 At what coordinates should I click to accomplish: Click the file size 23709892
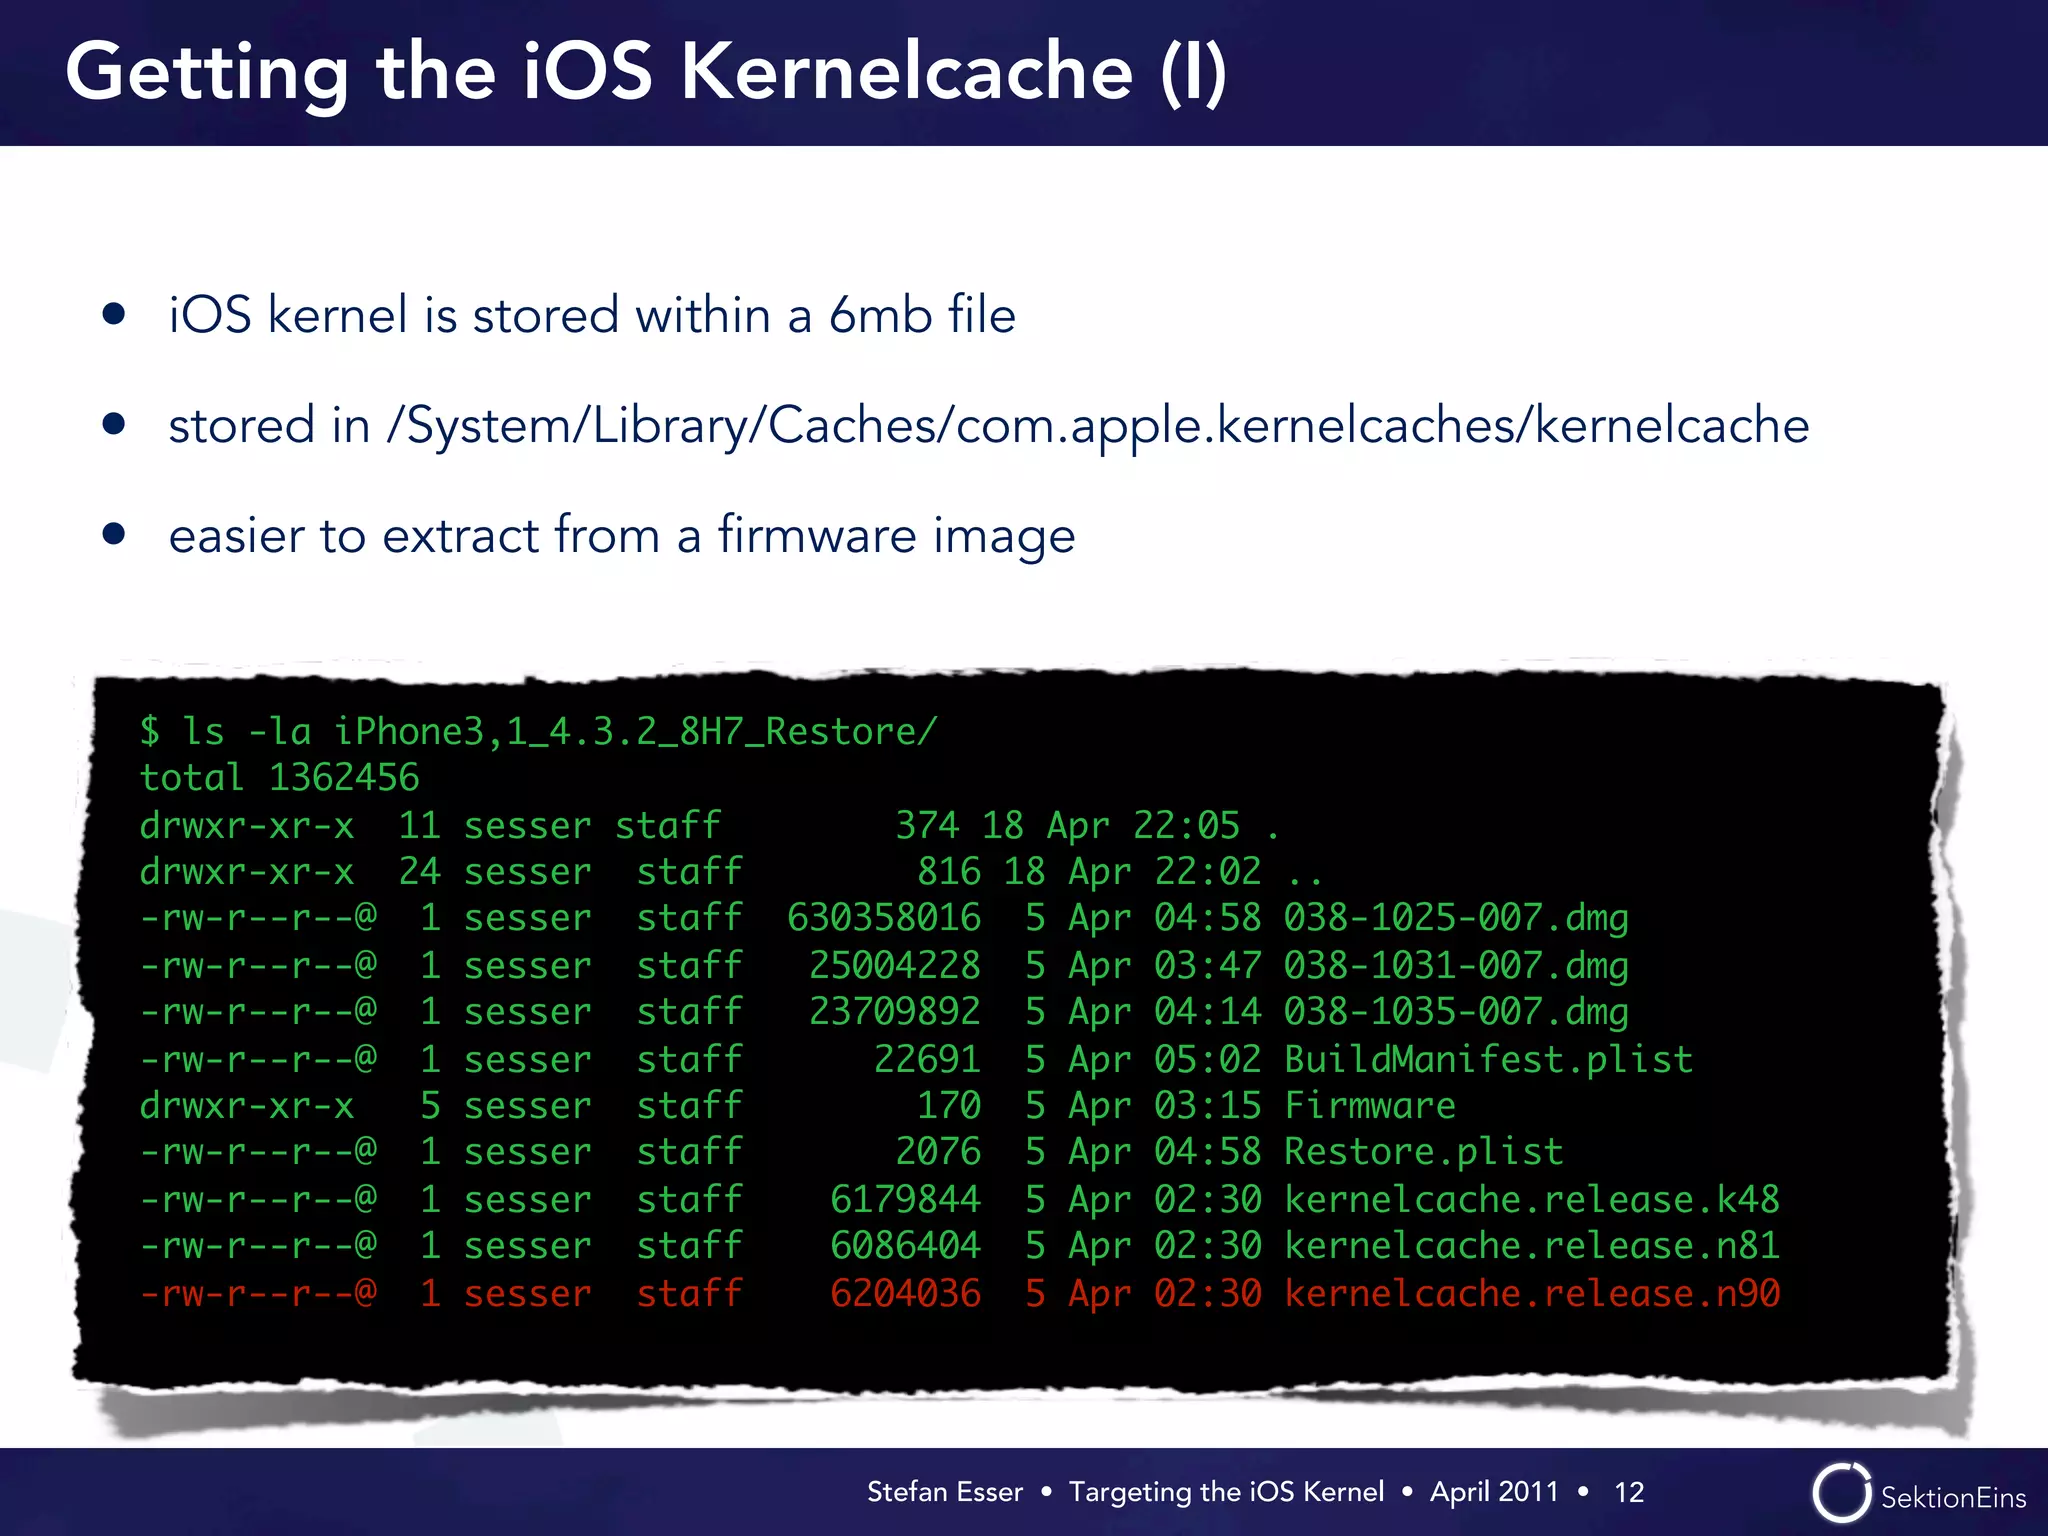[x=895, y=1011]
